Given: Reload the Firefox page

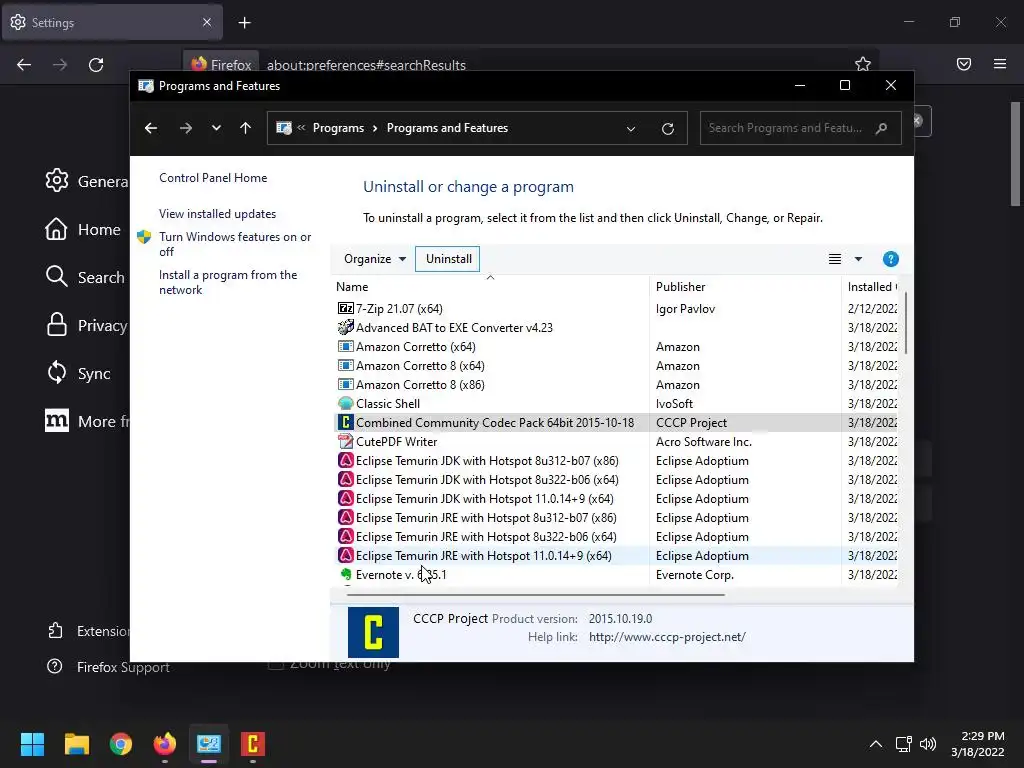Looking at the screenshot, I should pyautogui.click(x=96, y=65).
